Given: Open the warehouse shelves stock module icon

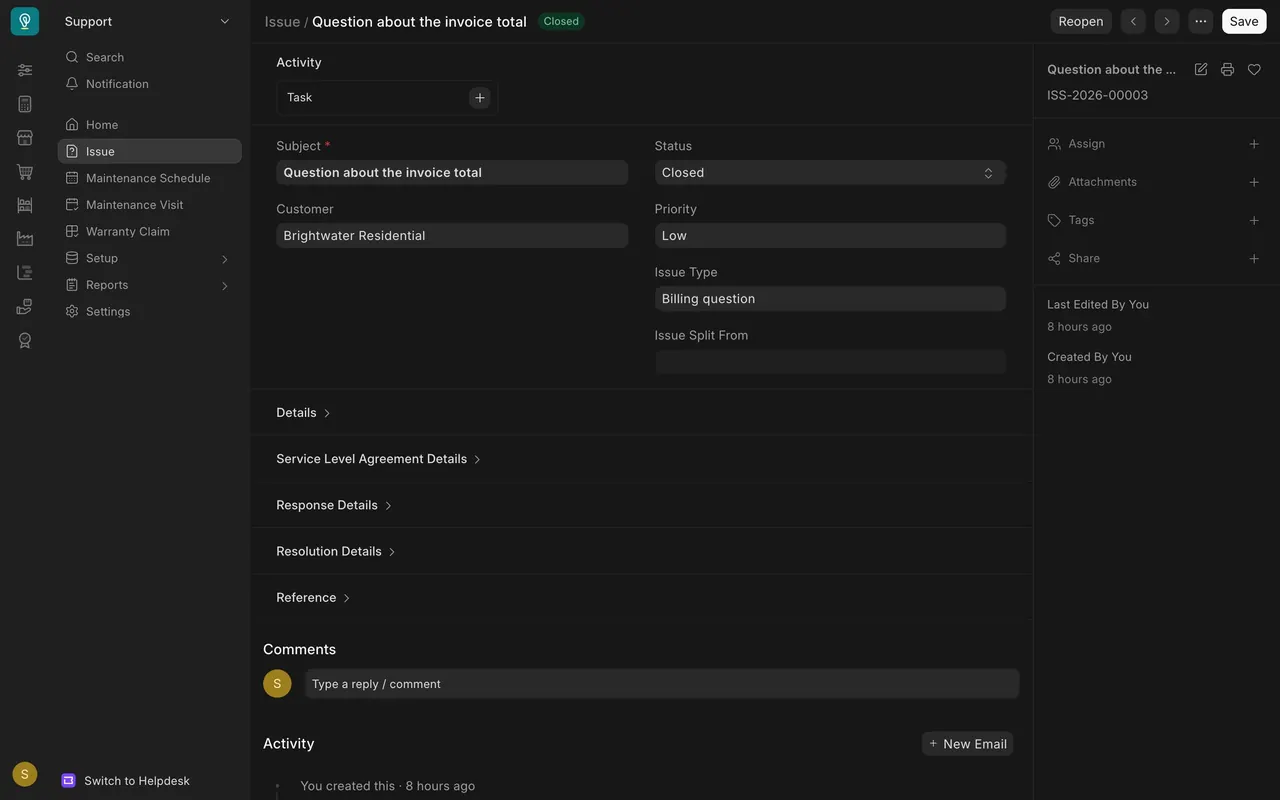Looking at the screenshot, I should pyautogui.click(x=25, y=205).
